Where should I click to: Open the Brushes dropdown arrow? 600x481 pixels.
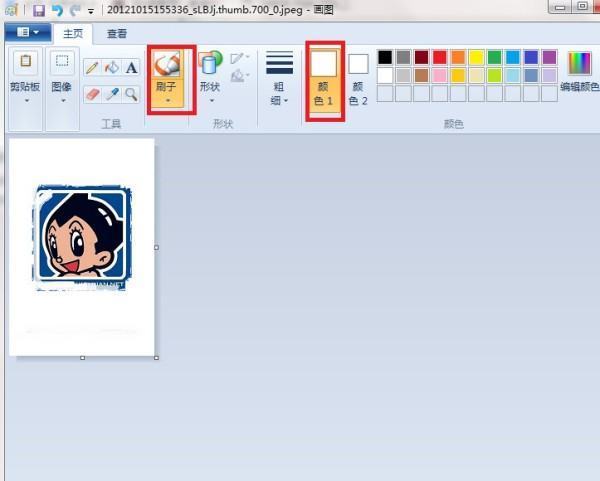tap(168, 101)
